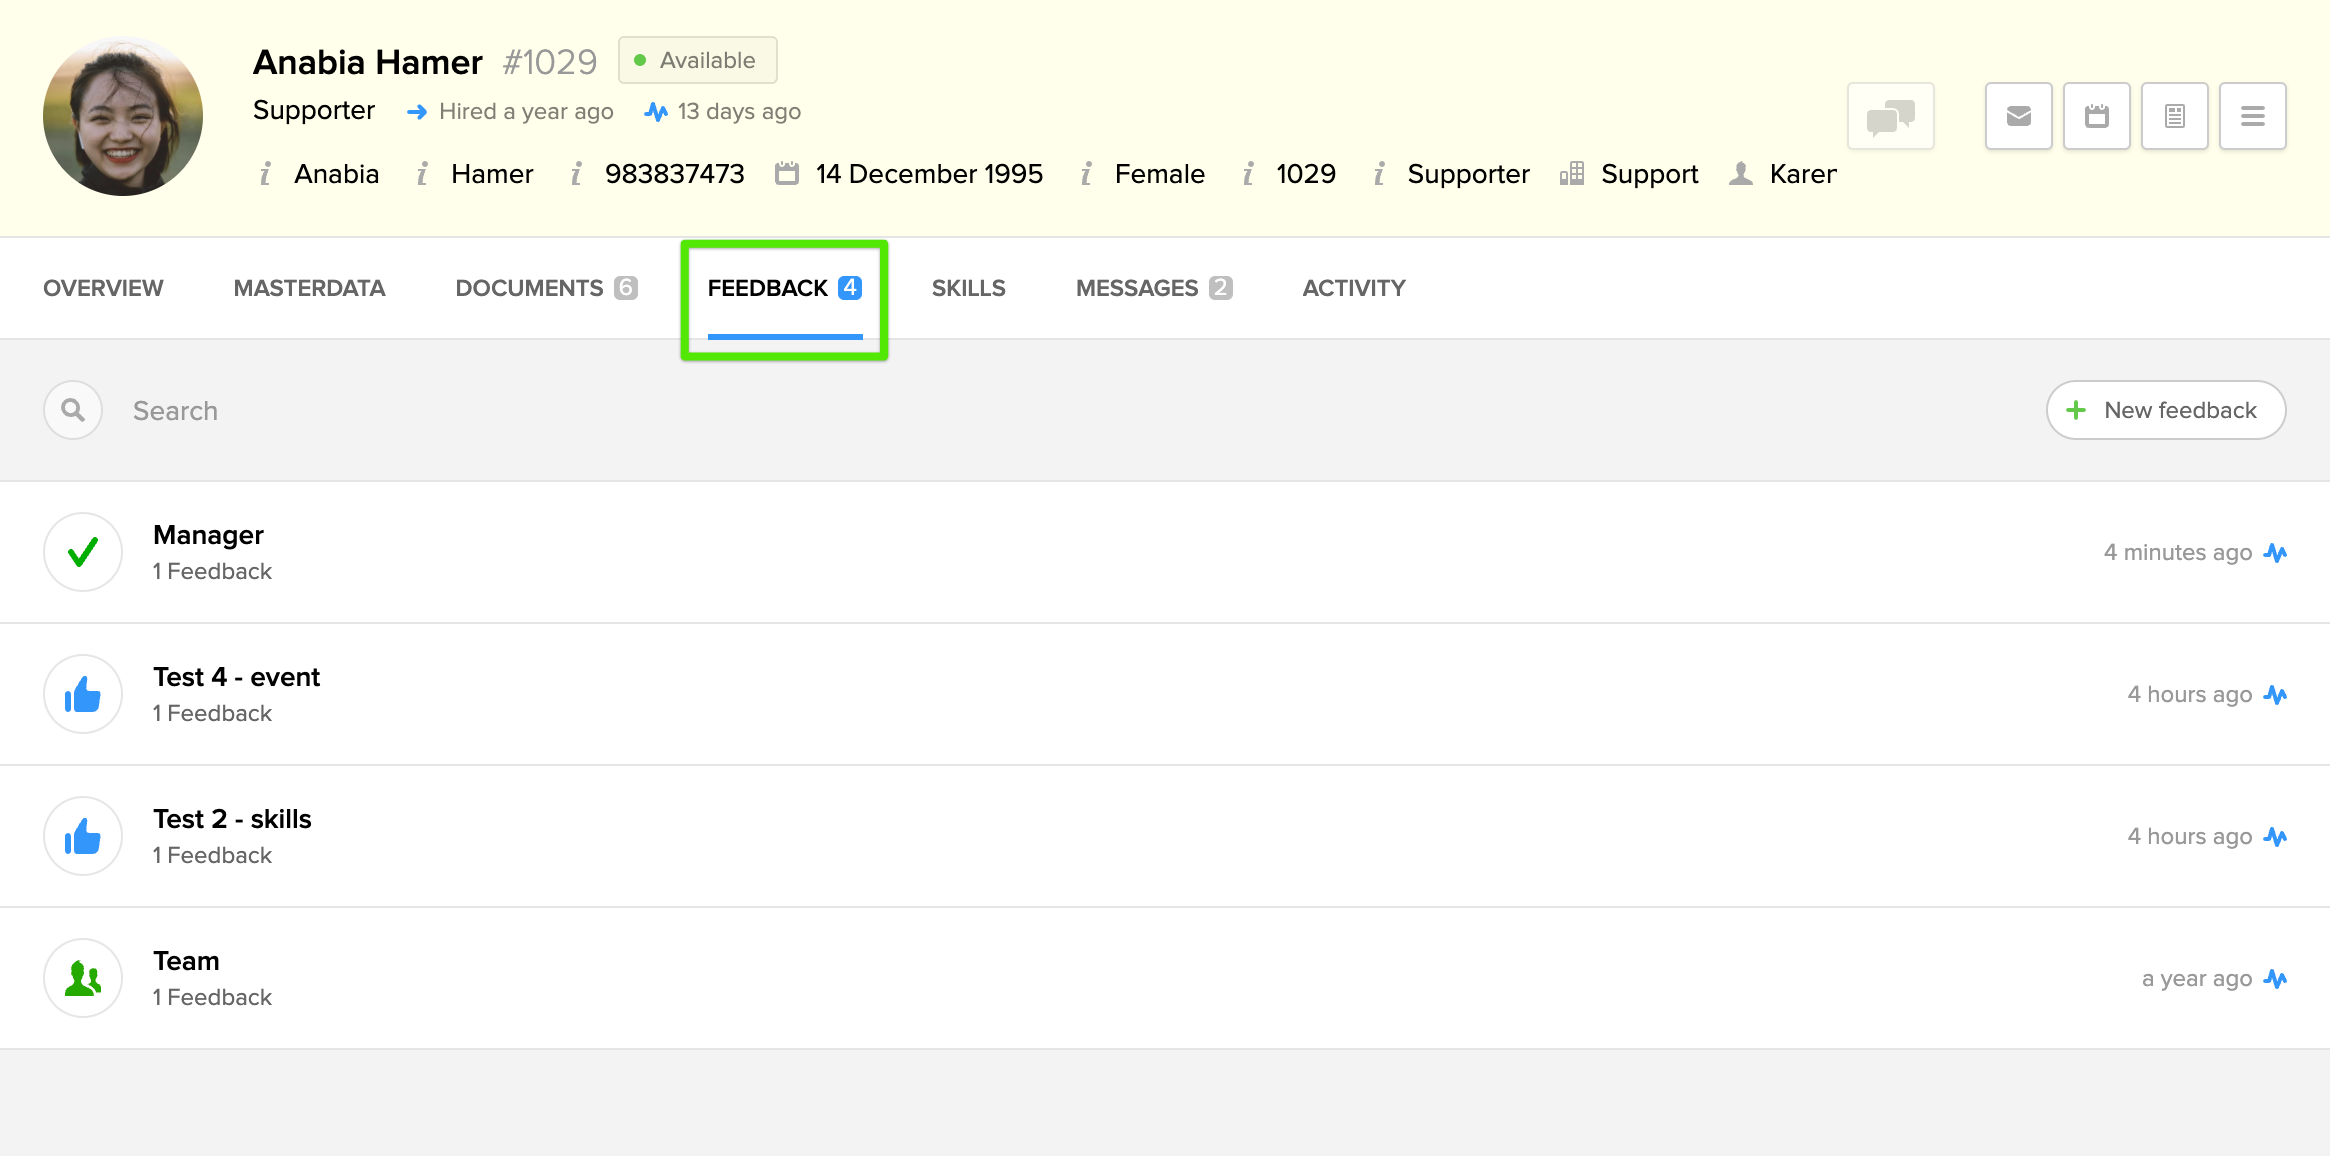Open the hamburger menu icon button

coord(2252,116)
